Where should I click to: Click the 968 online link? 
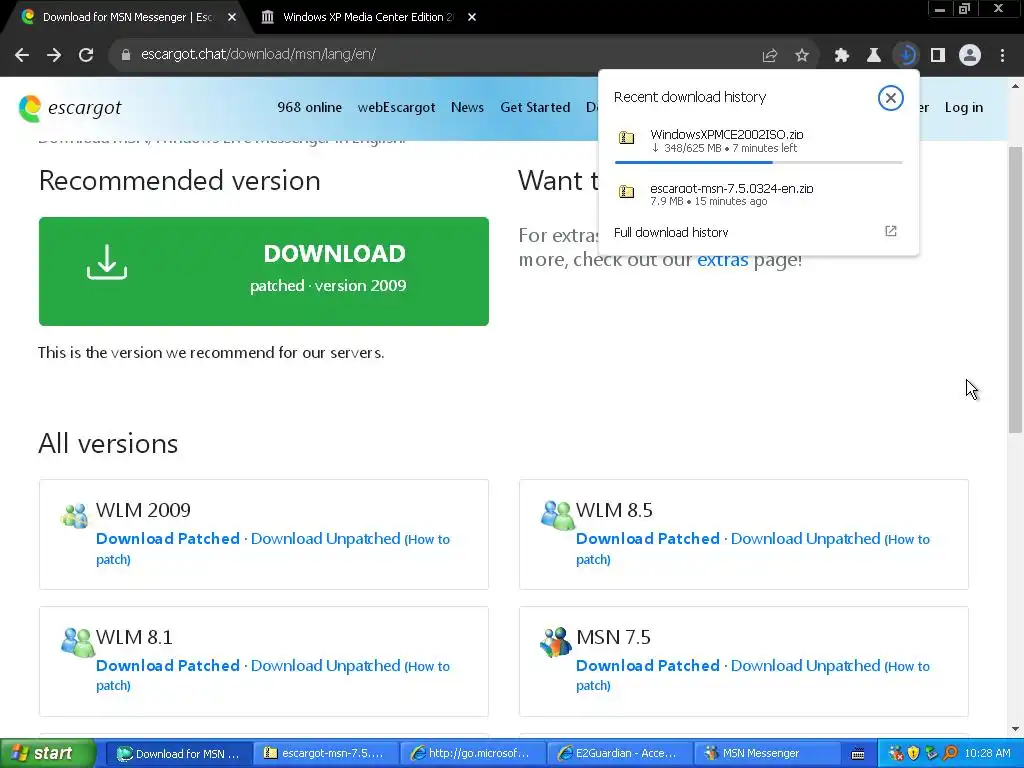pos(309,108)
